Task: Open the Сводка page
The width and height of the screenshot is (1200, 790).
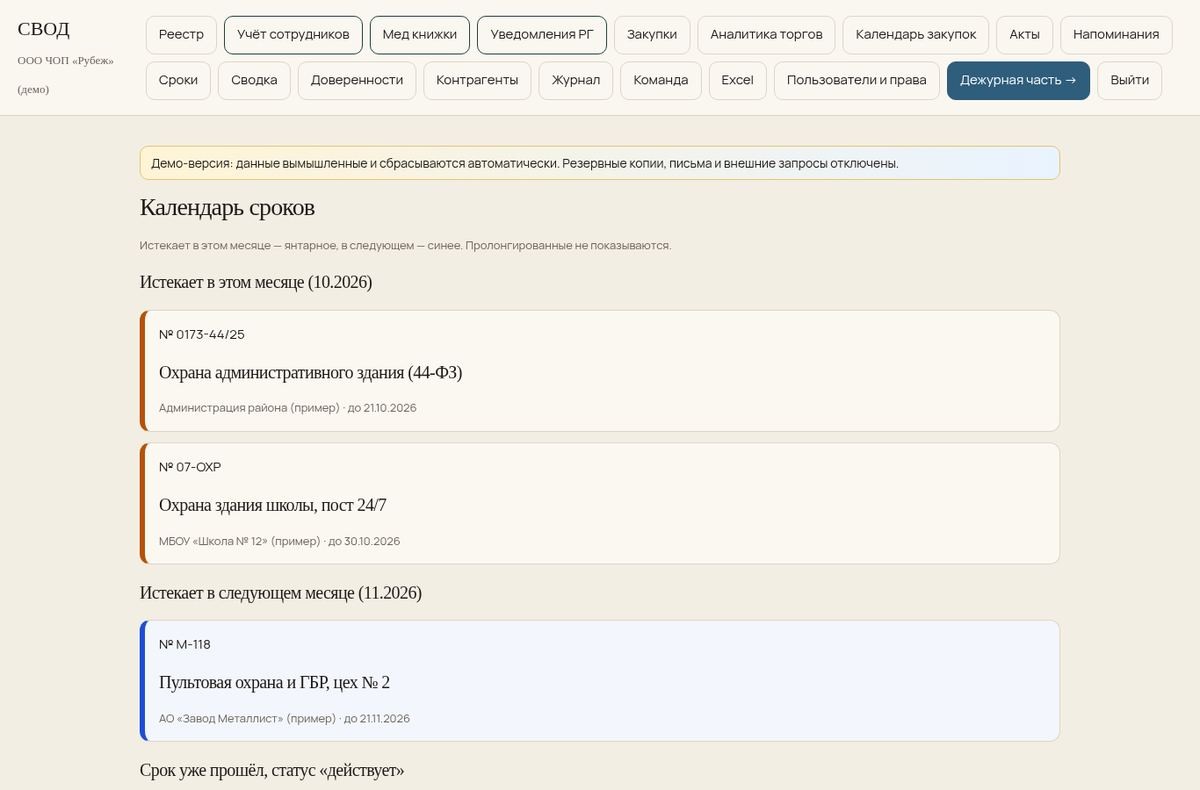Action: coord(254,80)
